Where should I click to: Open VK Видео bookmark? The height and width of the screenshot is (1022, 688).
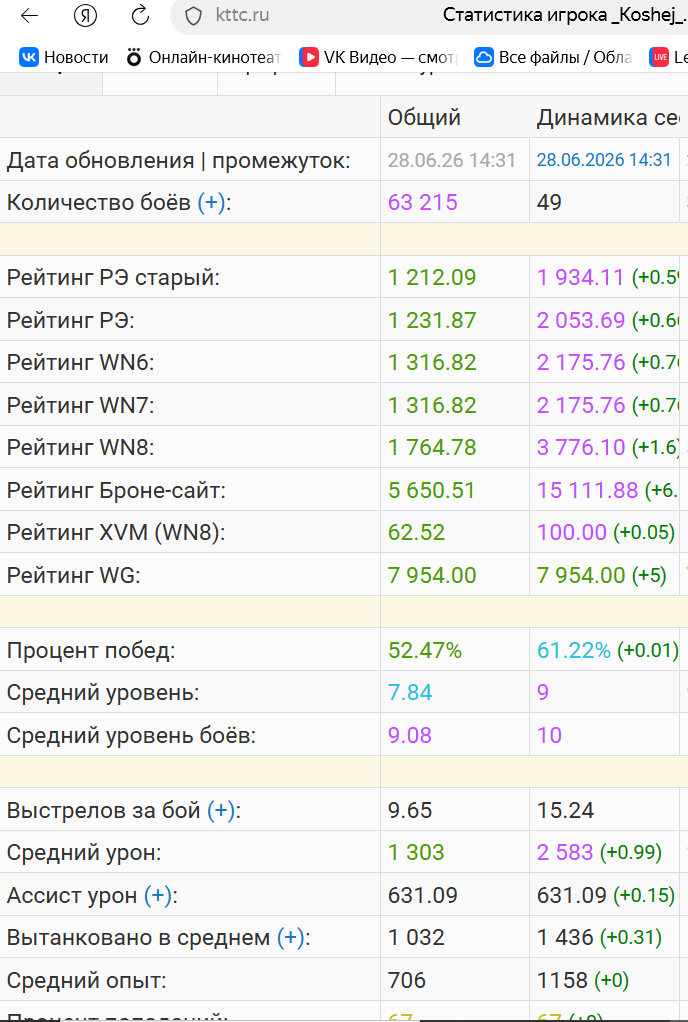point(377,57)
